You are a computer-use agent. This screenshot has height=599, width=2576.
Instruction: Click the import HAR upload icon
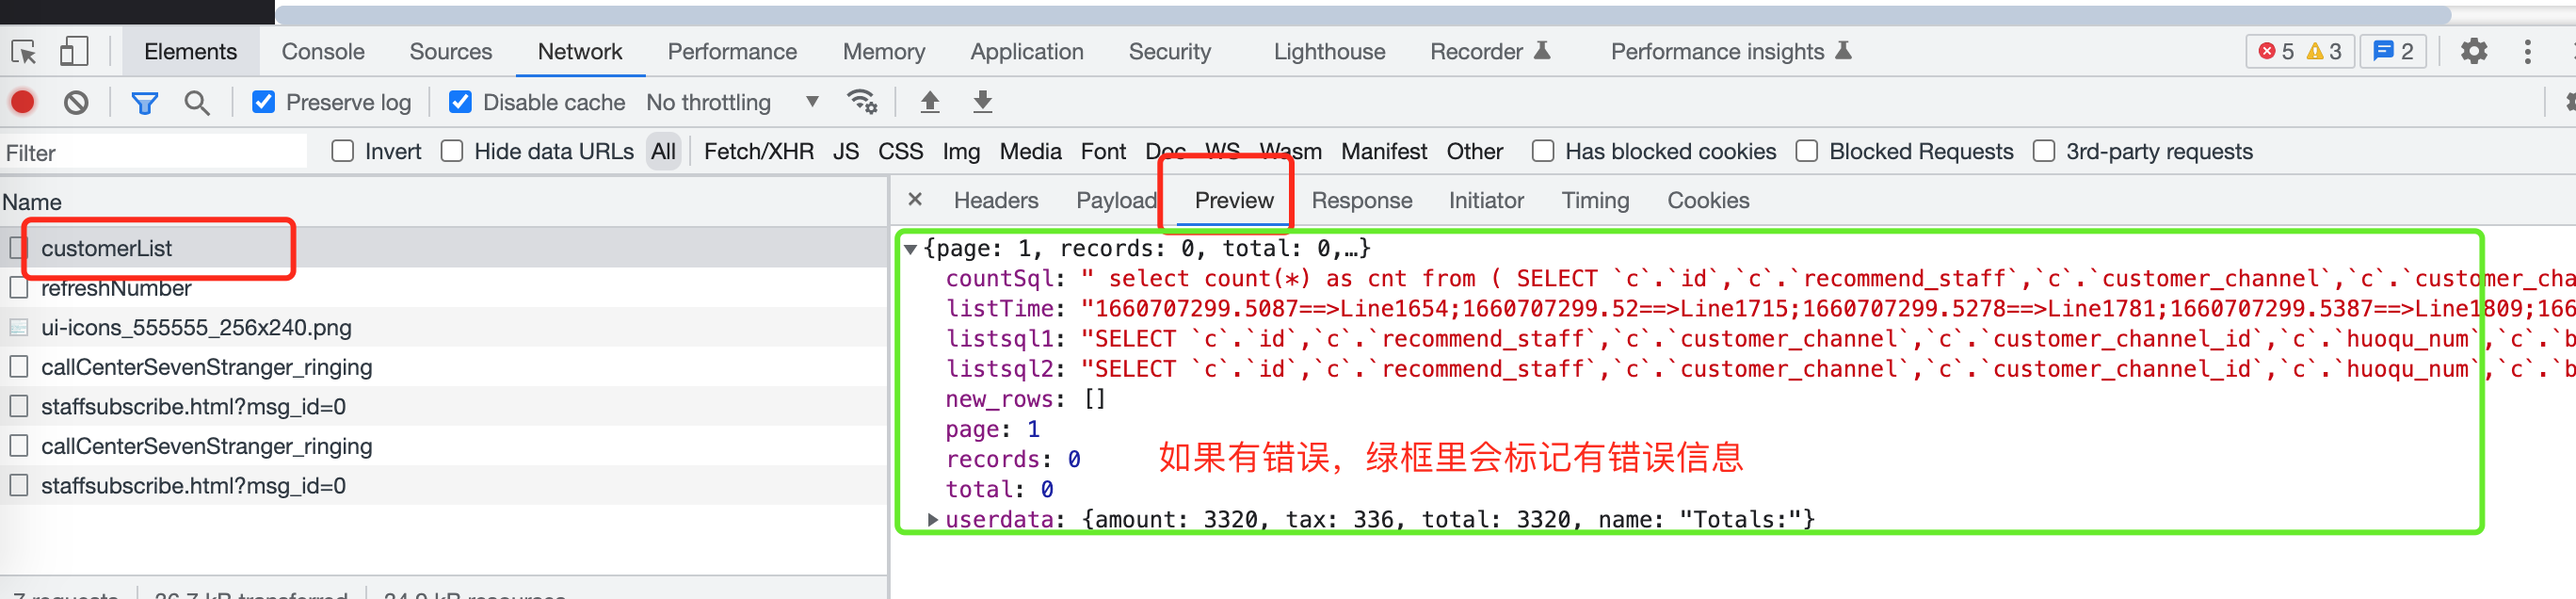tap(929, 102)
